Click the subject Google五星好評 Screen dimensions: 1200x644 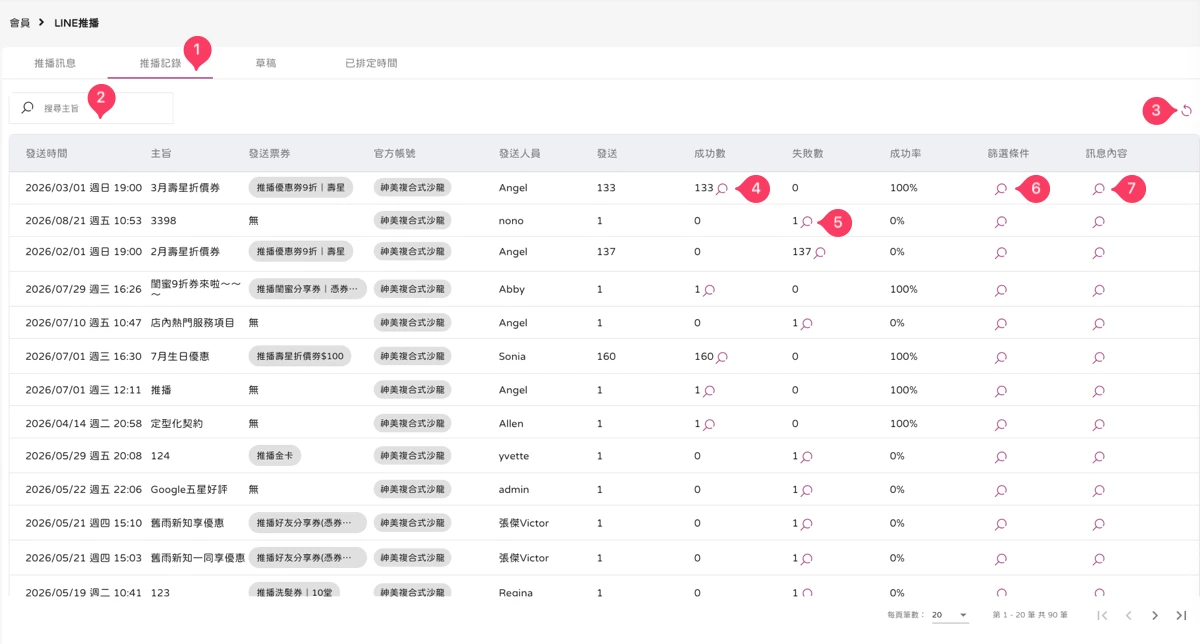click(x=191, y=490)
